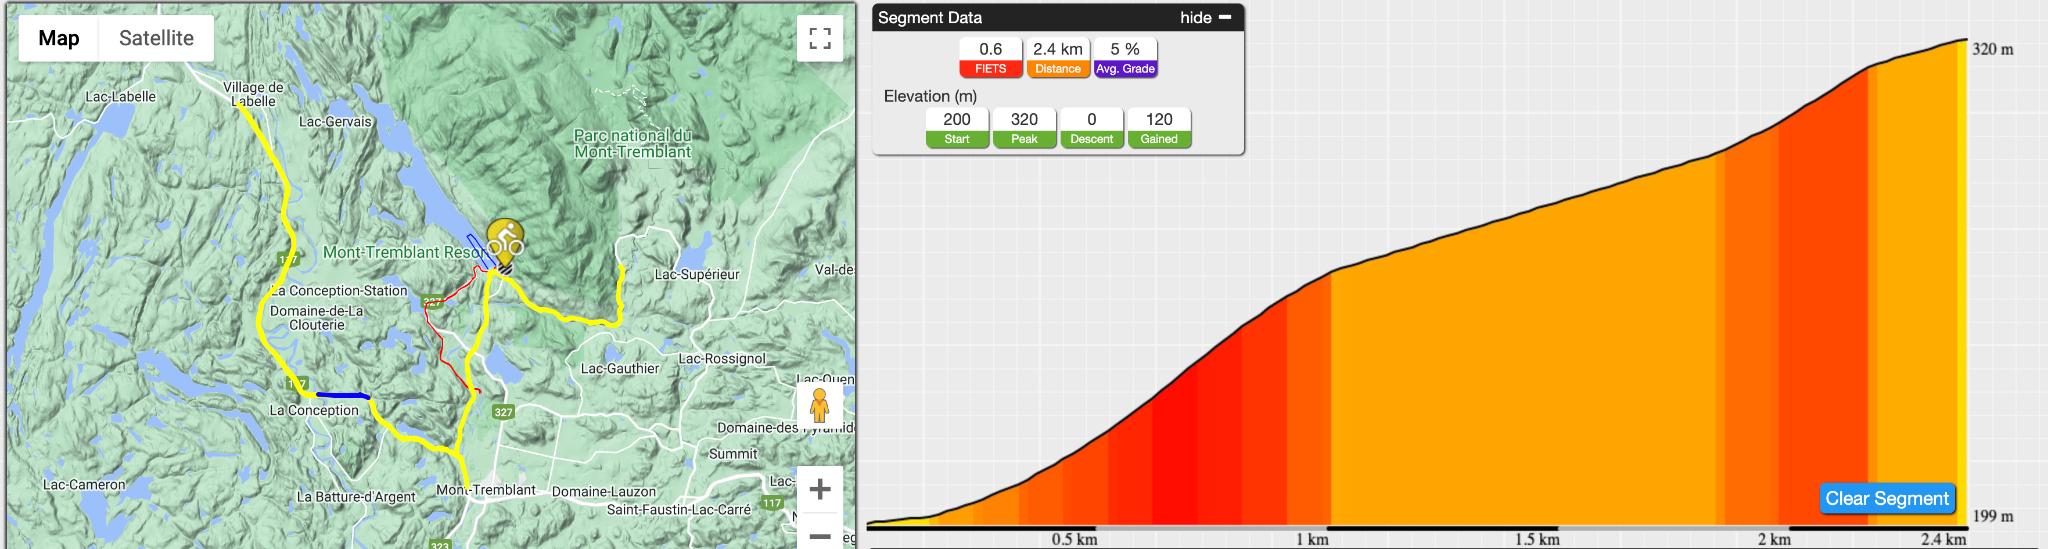Click the Peak elevation value 320
This screenshot has width=2048, height=549.
pos(1024,119)
